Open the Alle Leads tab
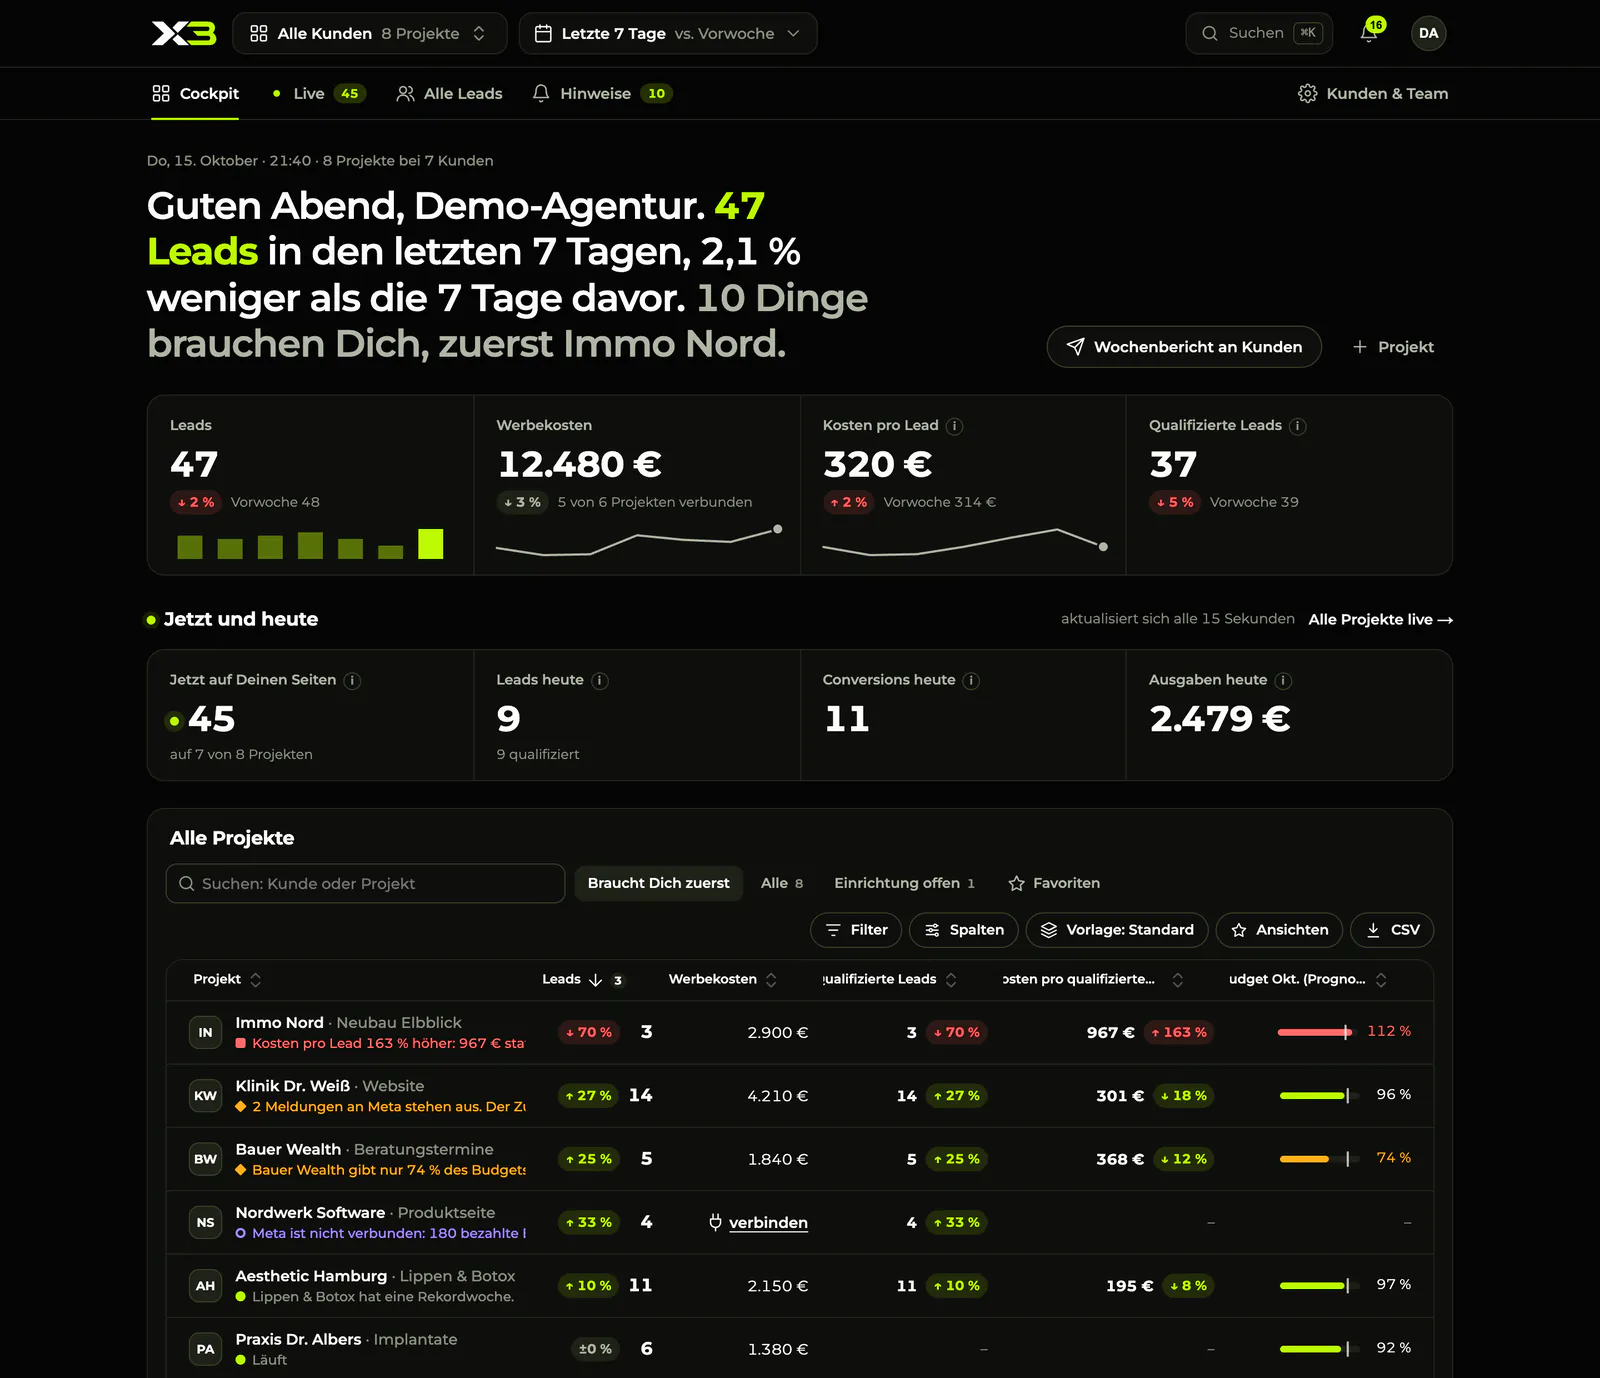This screenshot has width=1600, height=1378. (449, 93)
